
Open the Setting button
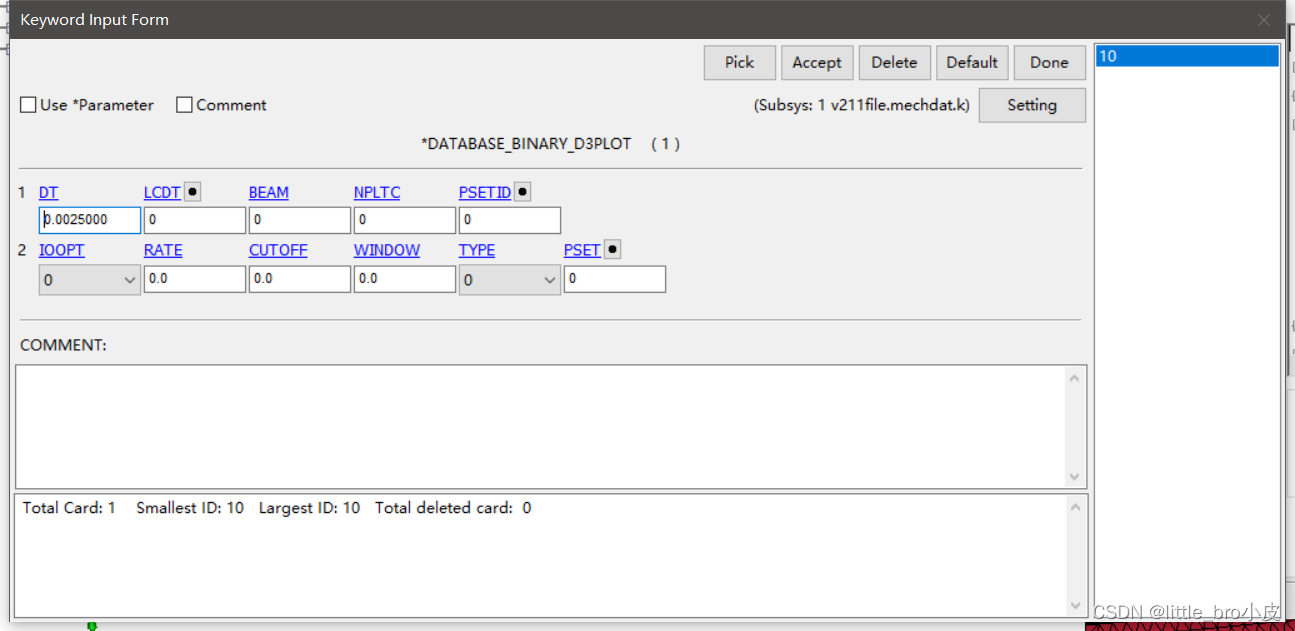pyautogui.click(x=1031, y=105)
